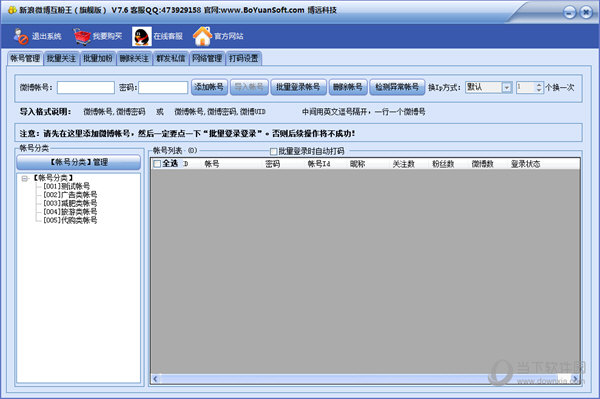
Task: Click the 帐号Id column header
Action: [319, 164]
